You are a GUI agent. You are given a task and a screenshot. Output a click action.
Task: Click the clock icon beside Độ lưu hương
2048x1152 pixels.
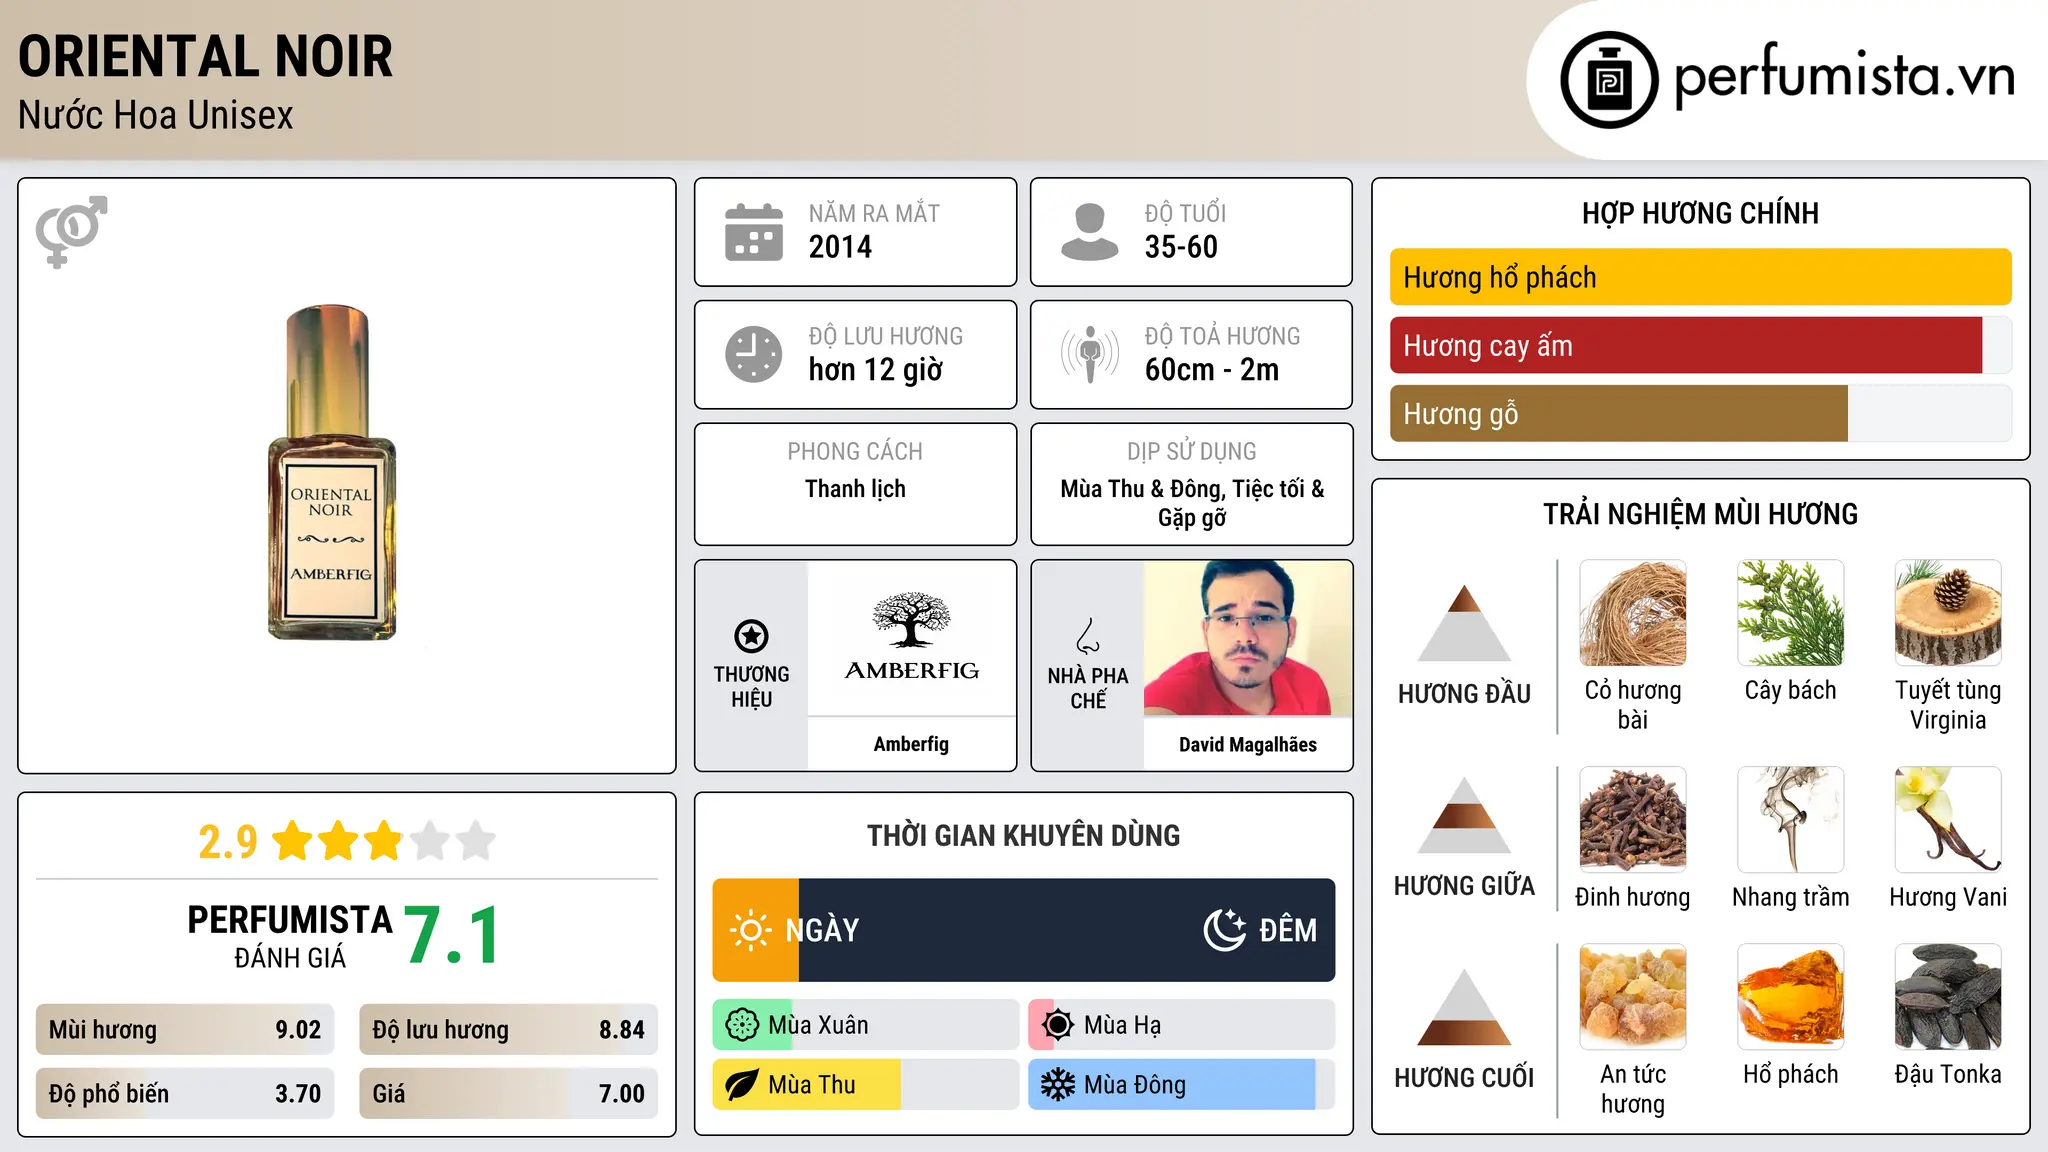click(x=754, y=354)
